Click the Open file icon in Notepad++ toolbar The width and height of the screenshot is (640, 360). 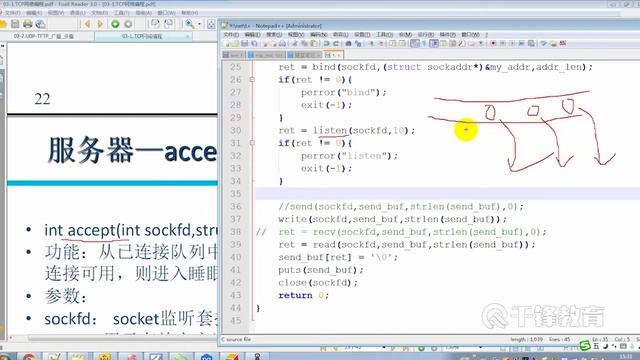tap(235, 43)
